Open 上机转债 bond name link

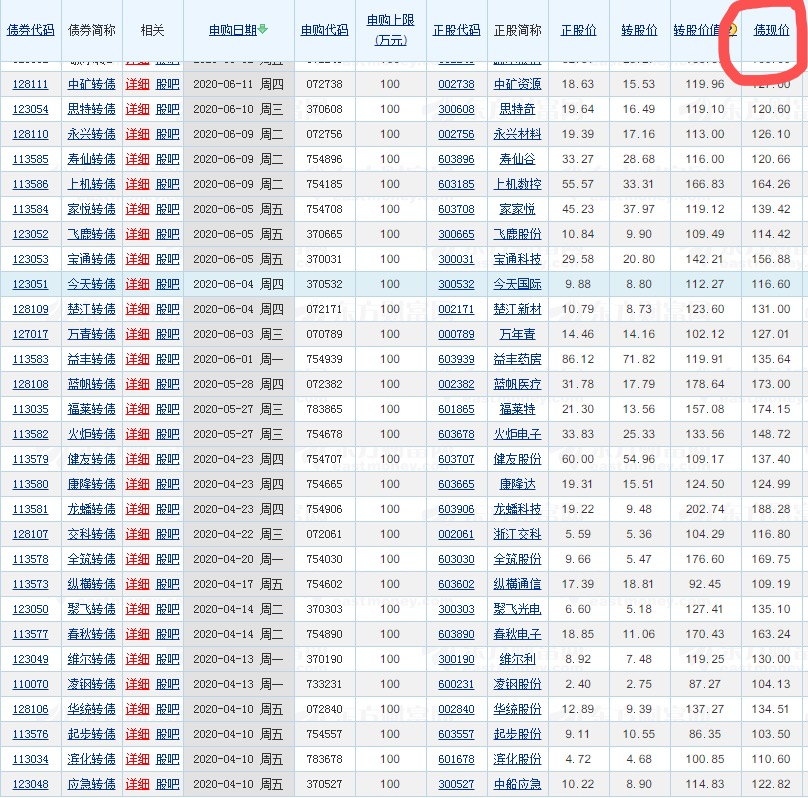click(x=92, y=184)
